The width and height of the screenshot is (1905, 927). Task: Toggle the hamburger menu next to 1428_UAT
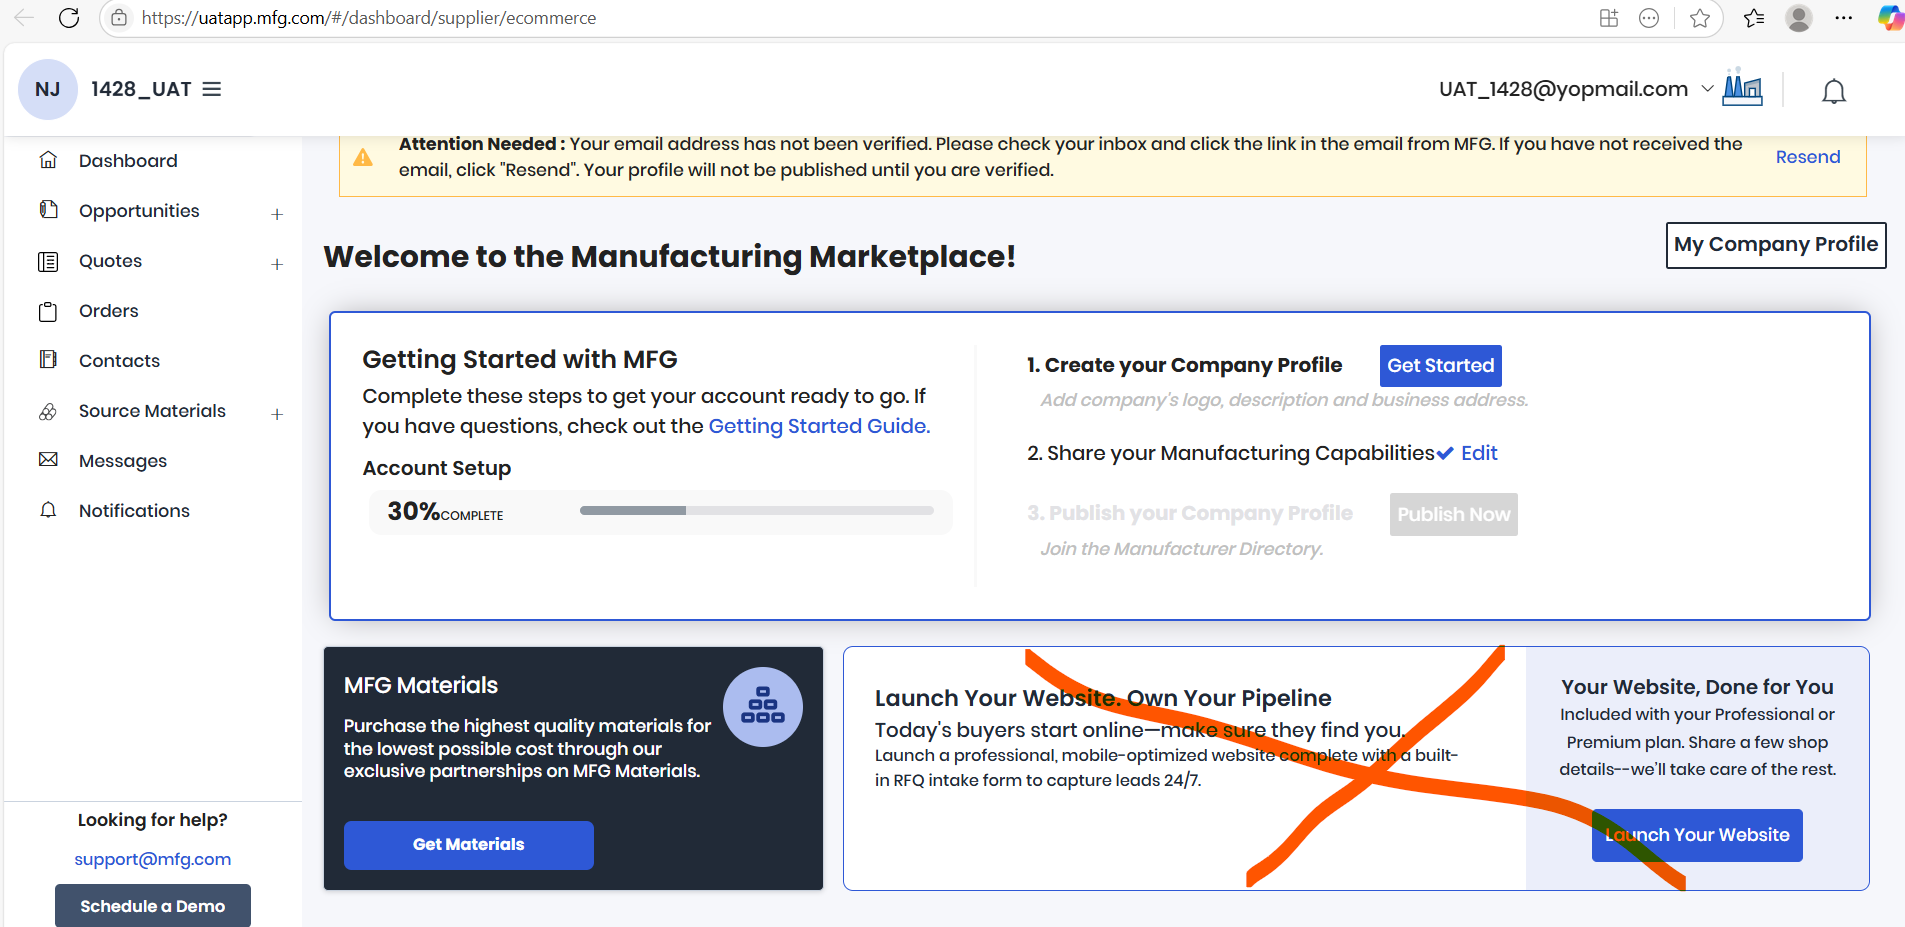[212, 89]
